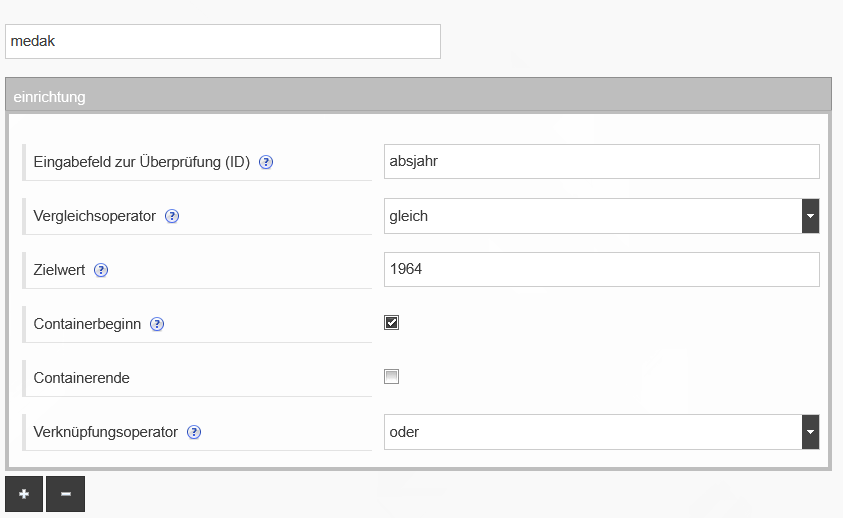Click the 'Verknüpfungsoperator' label text

click(x=105, y=432)
